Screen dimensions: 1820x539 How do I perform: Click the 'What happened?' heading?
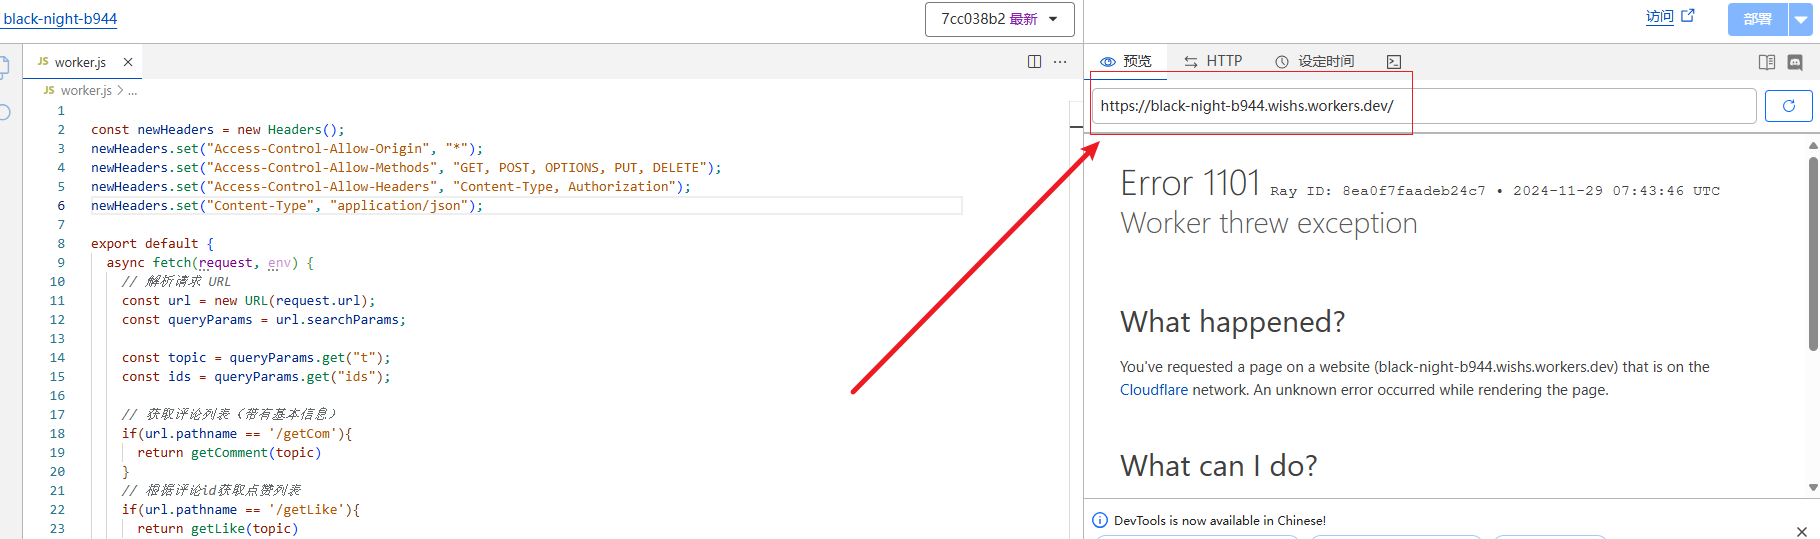click(1232, 322)
